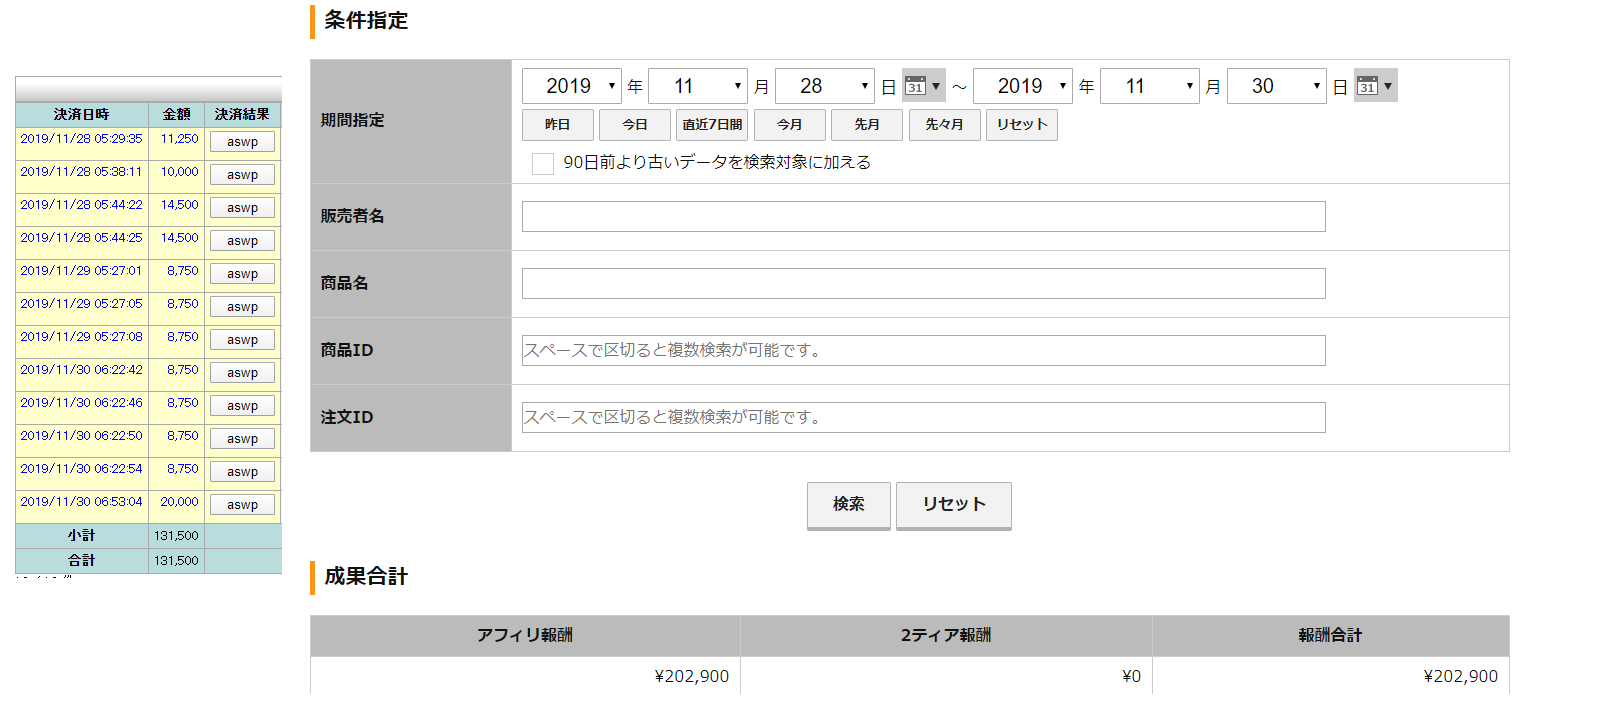Select the 今月 period button
Viewport: 1612px width, 702px height.
[x=789, y=125]
